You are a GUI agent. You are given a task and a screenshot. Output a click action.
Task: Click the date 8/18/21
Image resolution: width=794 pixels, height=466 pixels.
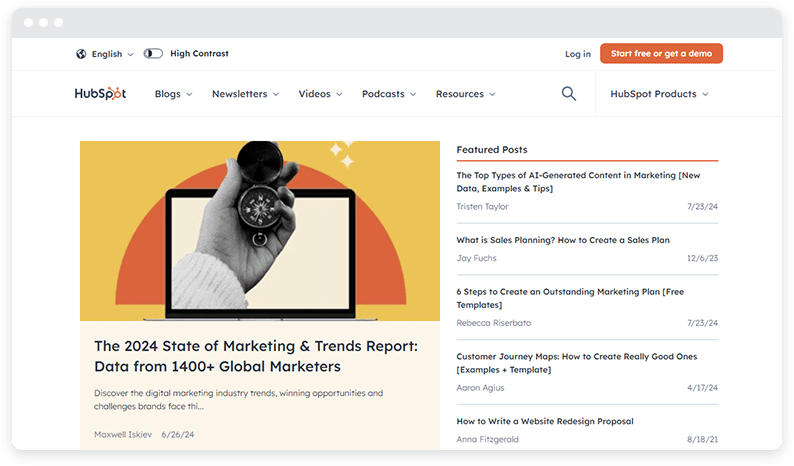[702, 440]
